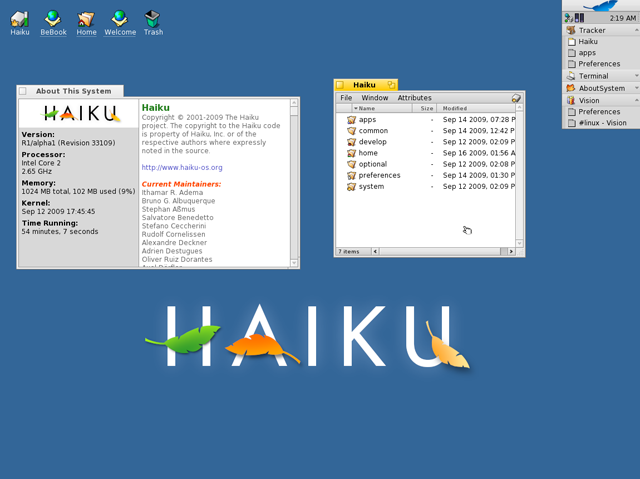Select the apps folder icon in Haiku window

pyautogui.click(x=351, y=120)
